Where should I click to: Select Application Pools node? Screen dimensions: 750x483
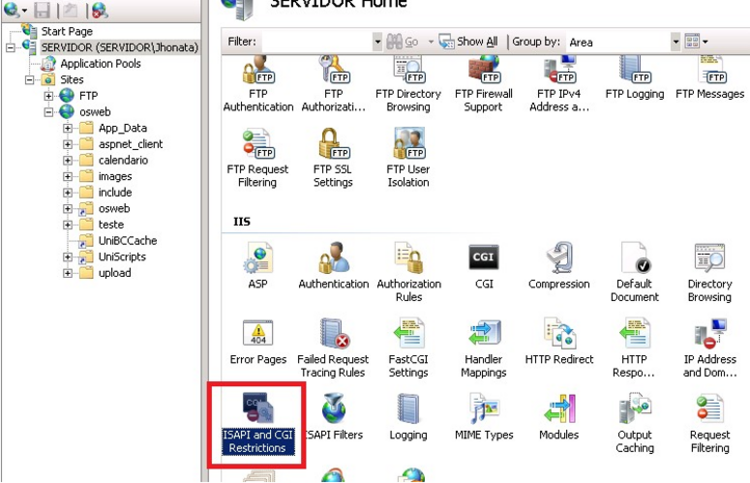coord(100,64)
